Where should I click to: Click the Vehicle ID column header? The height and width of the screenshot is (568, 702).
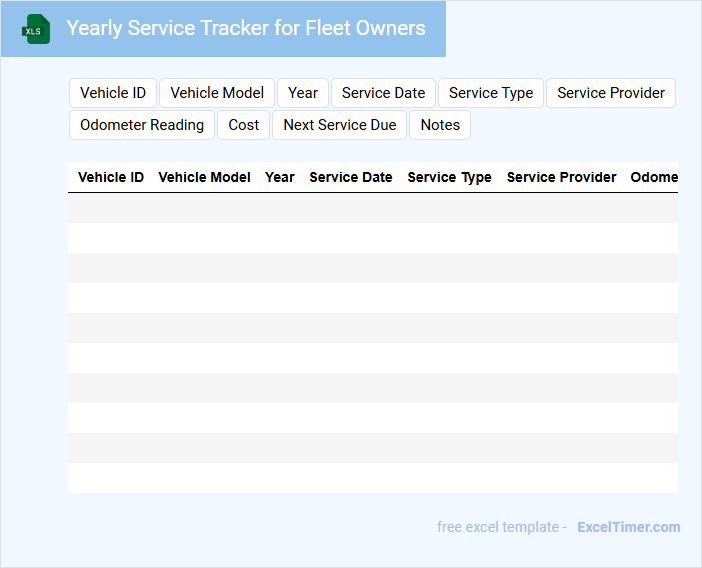pyautogui.click(x=111, y=177)
